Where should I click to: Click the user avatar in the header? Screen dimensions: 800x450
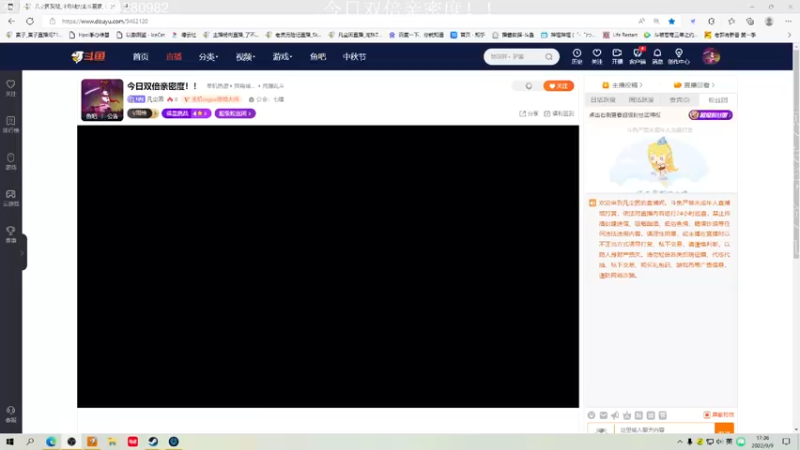click(x=711, y=56)
